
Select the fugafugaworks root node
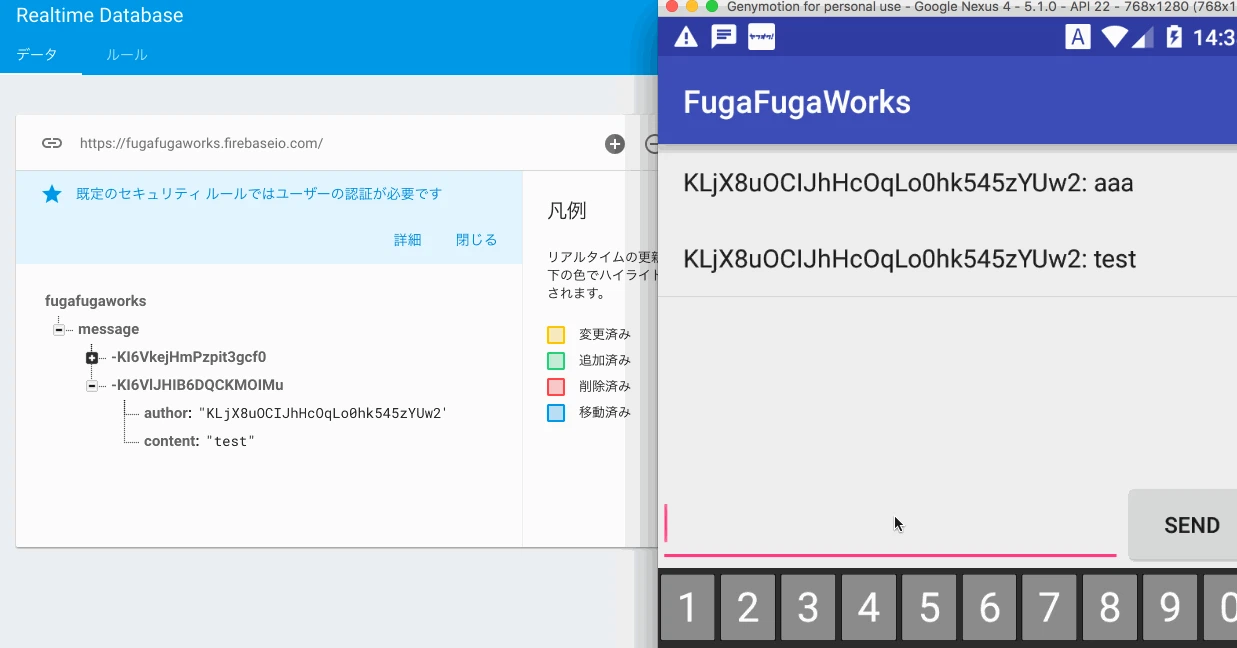96,301
